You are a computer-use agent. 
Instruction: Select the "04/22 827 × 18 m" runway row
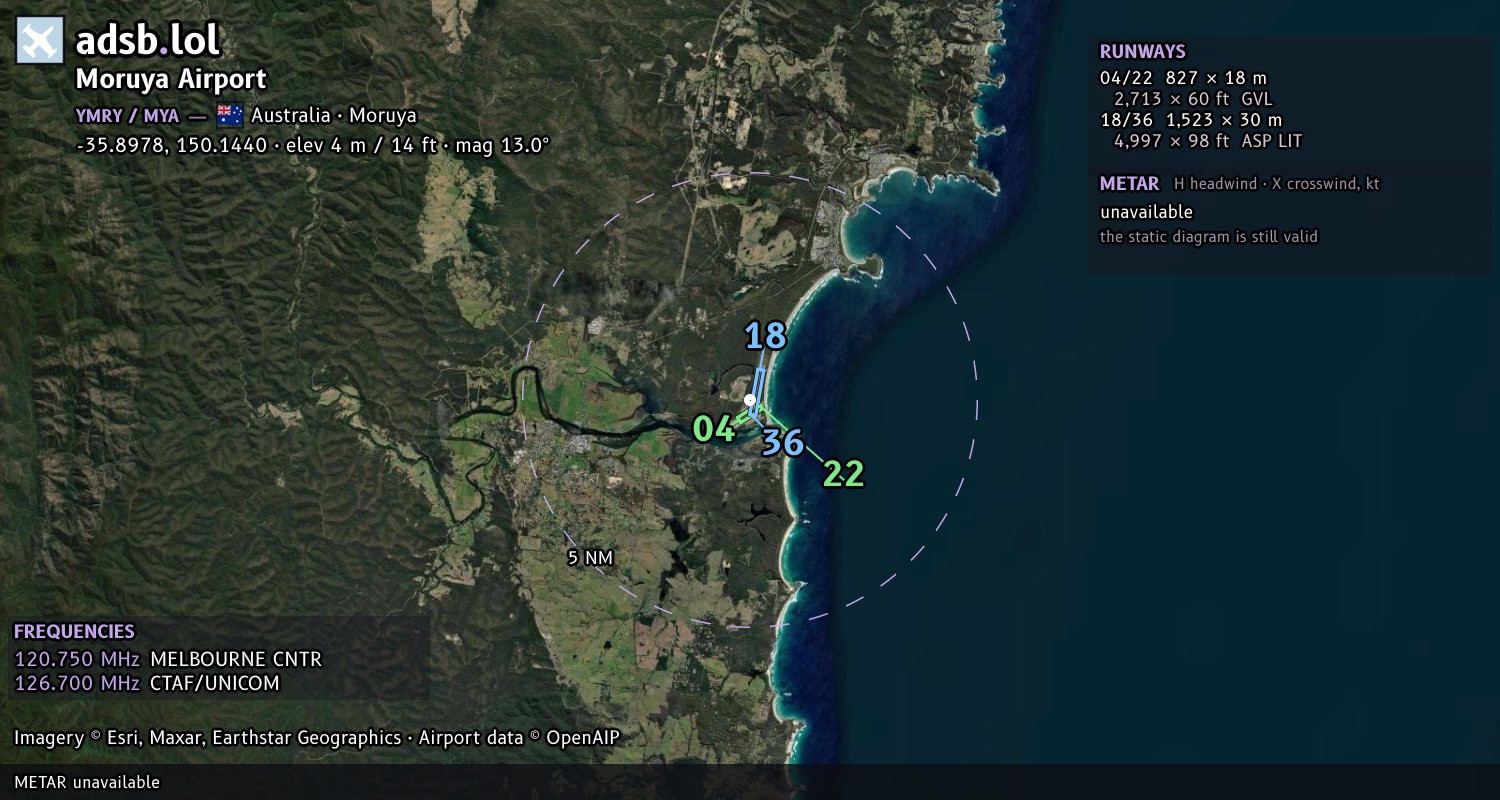click(x=1183, y=78)
